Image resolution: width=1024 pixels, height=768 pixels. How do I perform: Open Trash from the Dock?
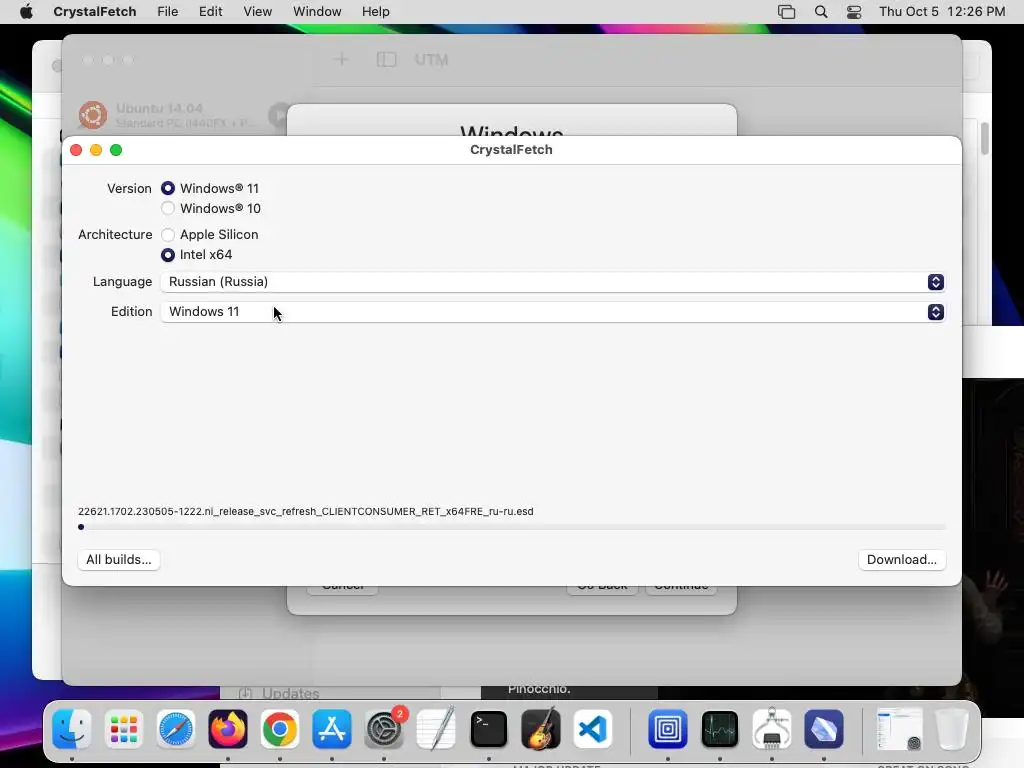(x=952, y=729)
